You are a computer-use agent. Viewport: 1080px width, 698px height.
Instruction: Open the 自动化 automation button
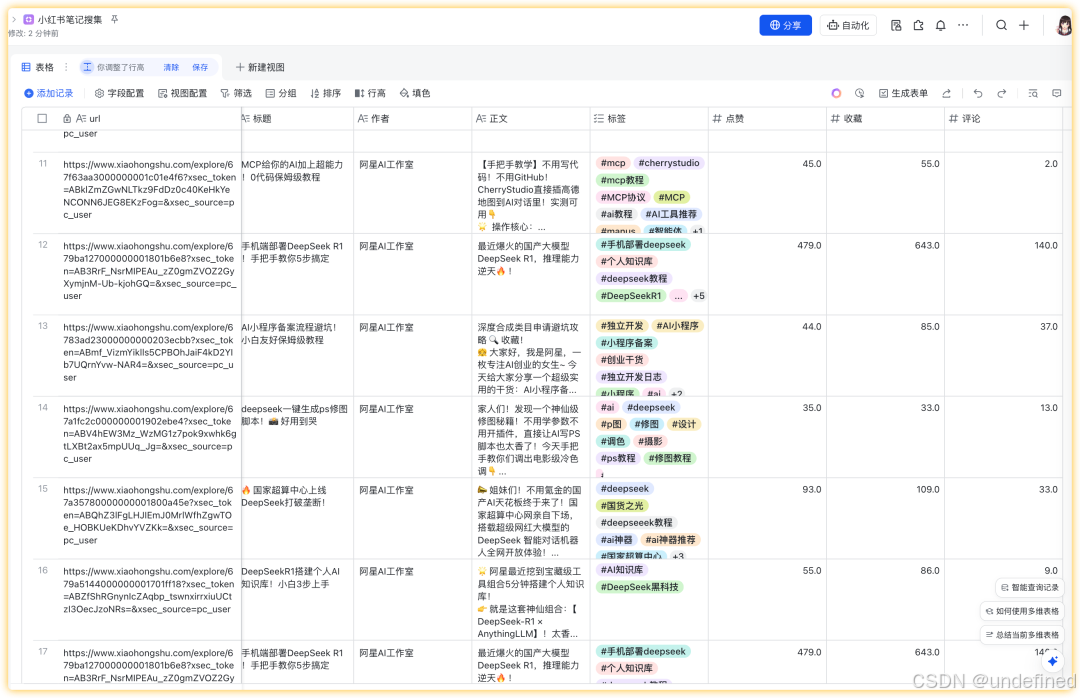pyautogui.click(x=848, y=25)
